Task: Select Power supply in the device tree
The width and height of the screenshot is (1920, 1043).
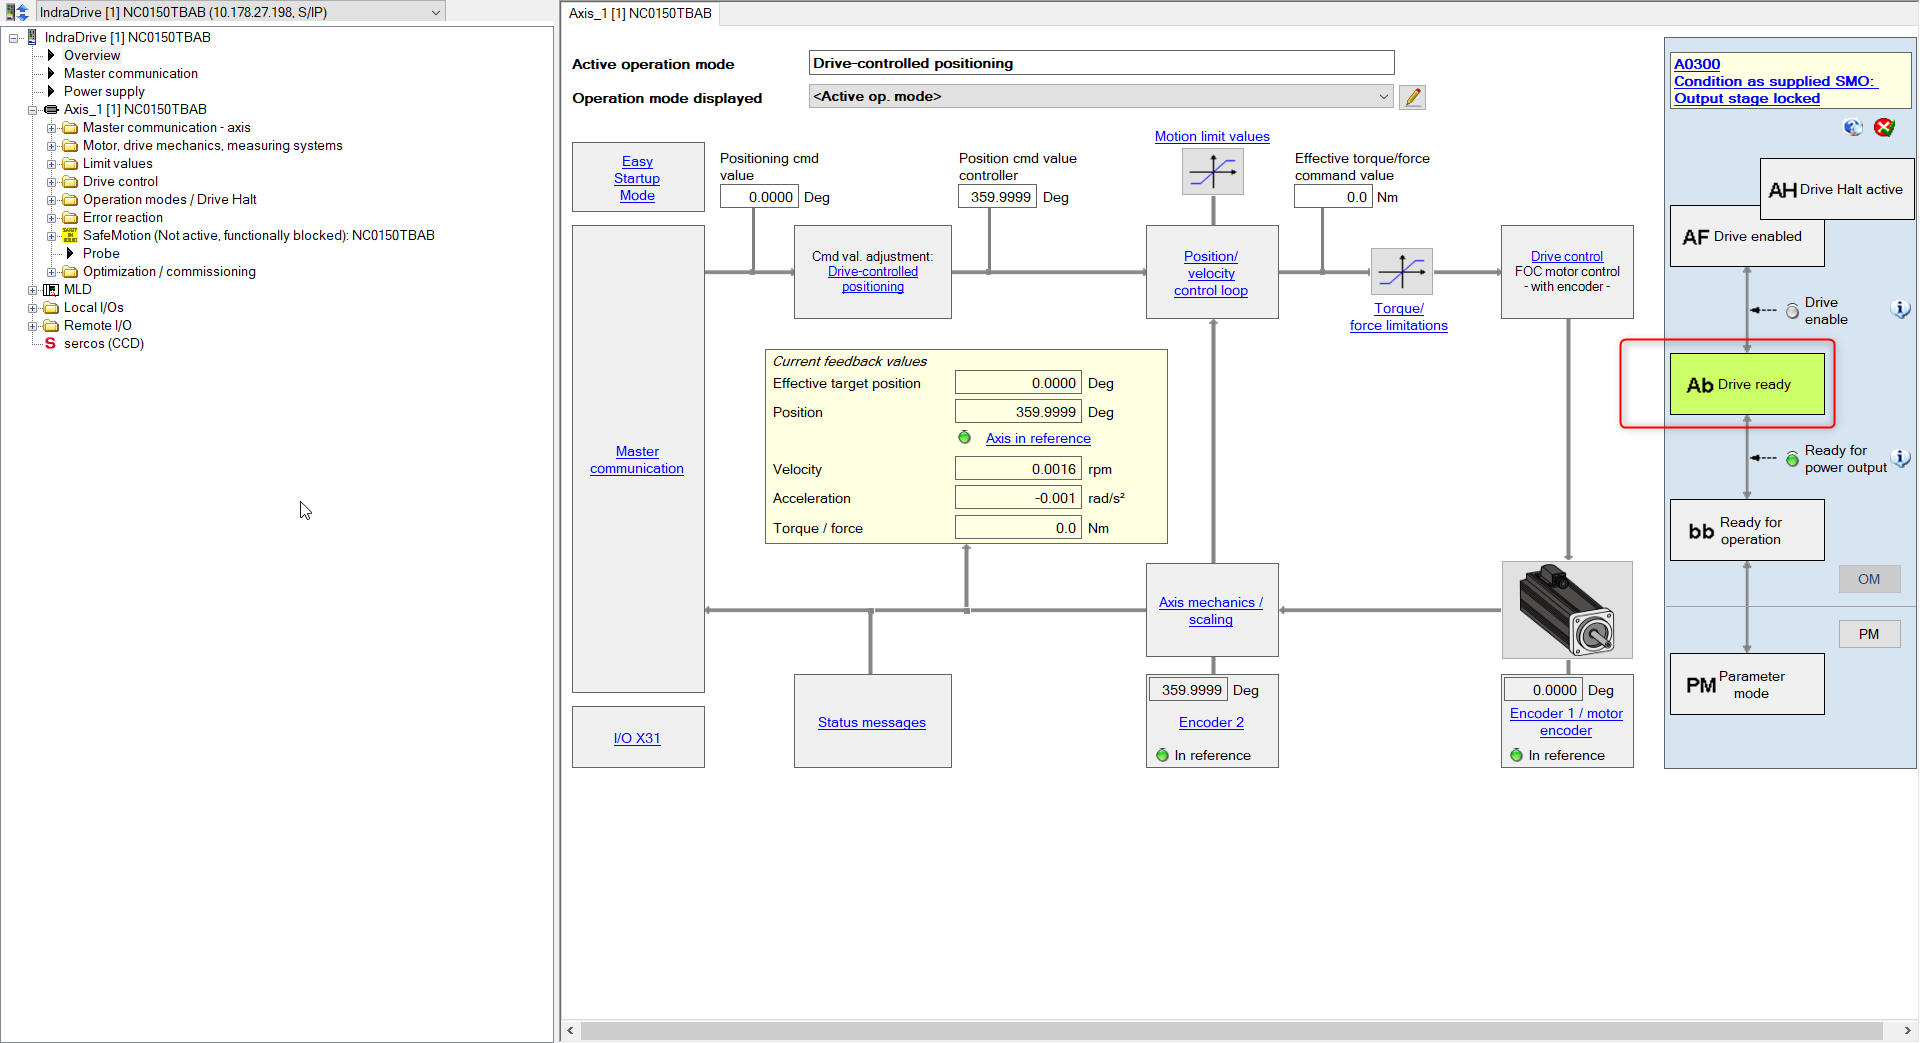Action: pyautogui.click(x=104, y=91)
